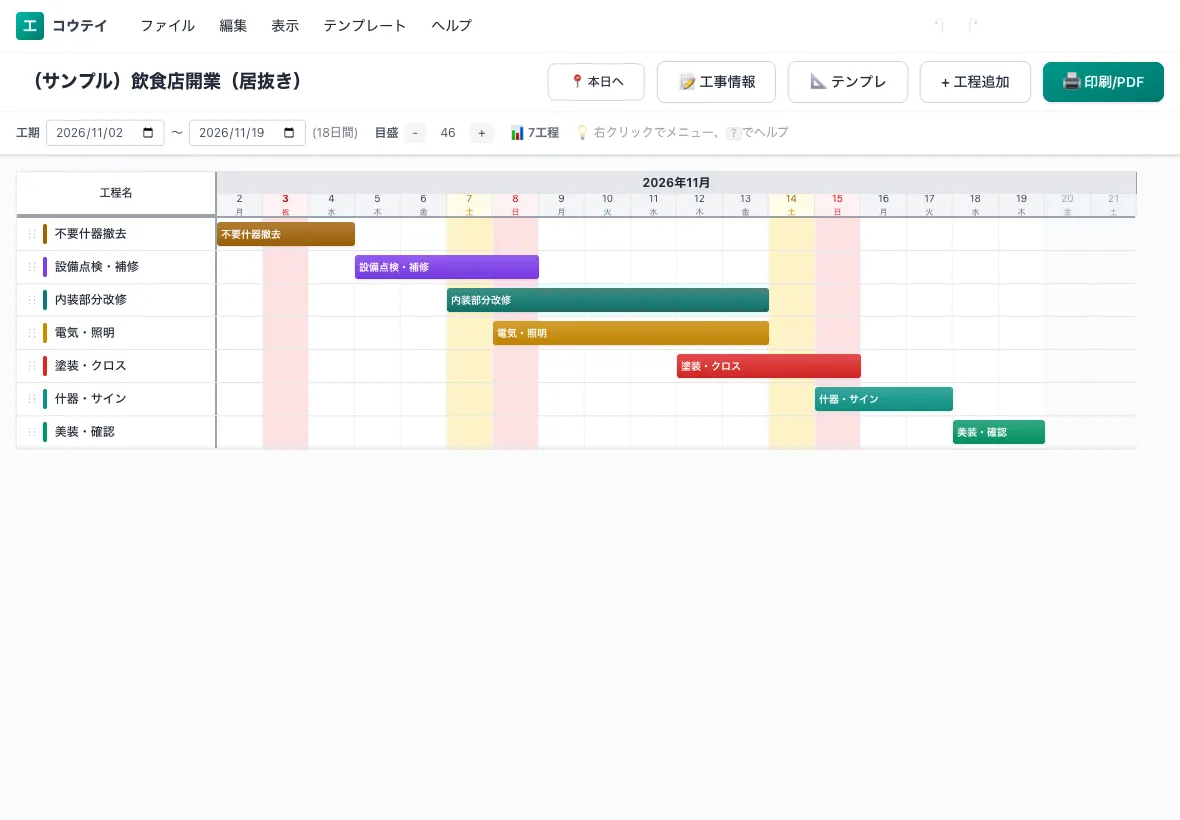The width and height of the screenshot is (1180, 820).
Task: Select the 電気・照明 row name
Action: [84, 333]
